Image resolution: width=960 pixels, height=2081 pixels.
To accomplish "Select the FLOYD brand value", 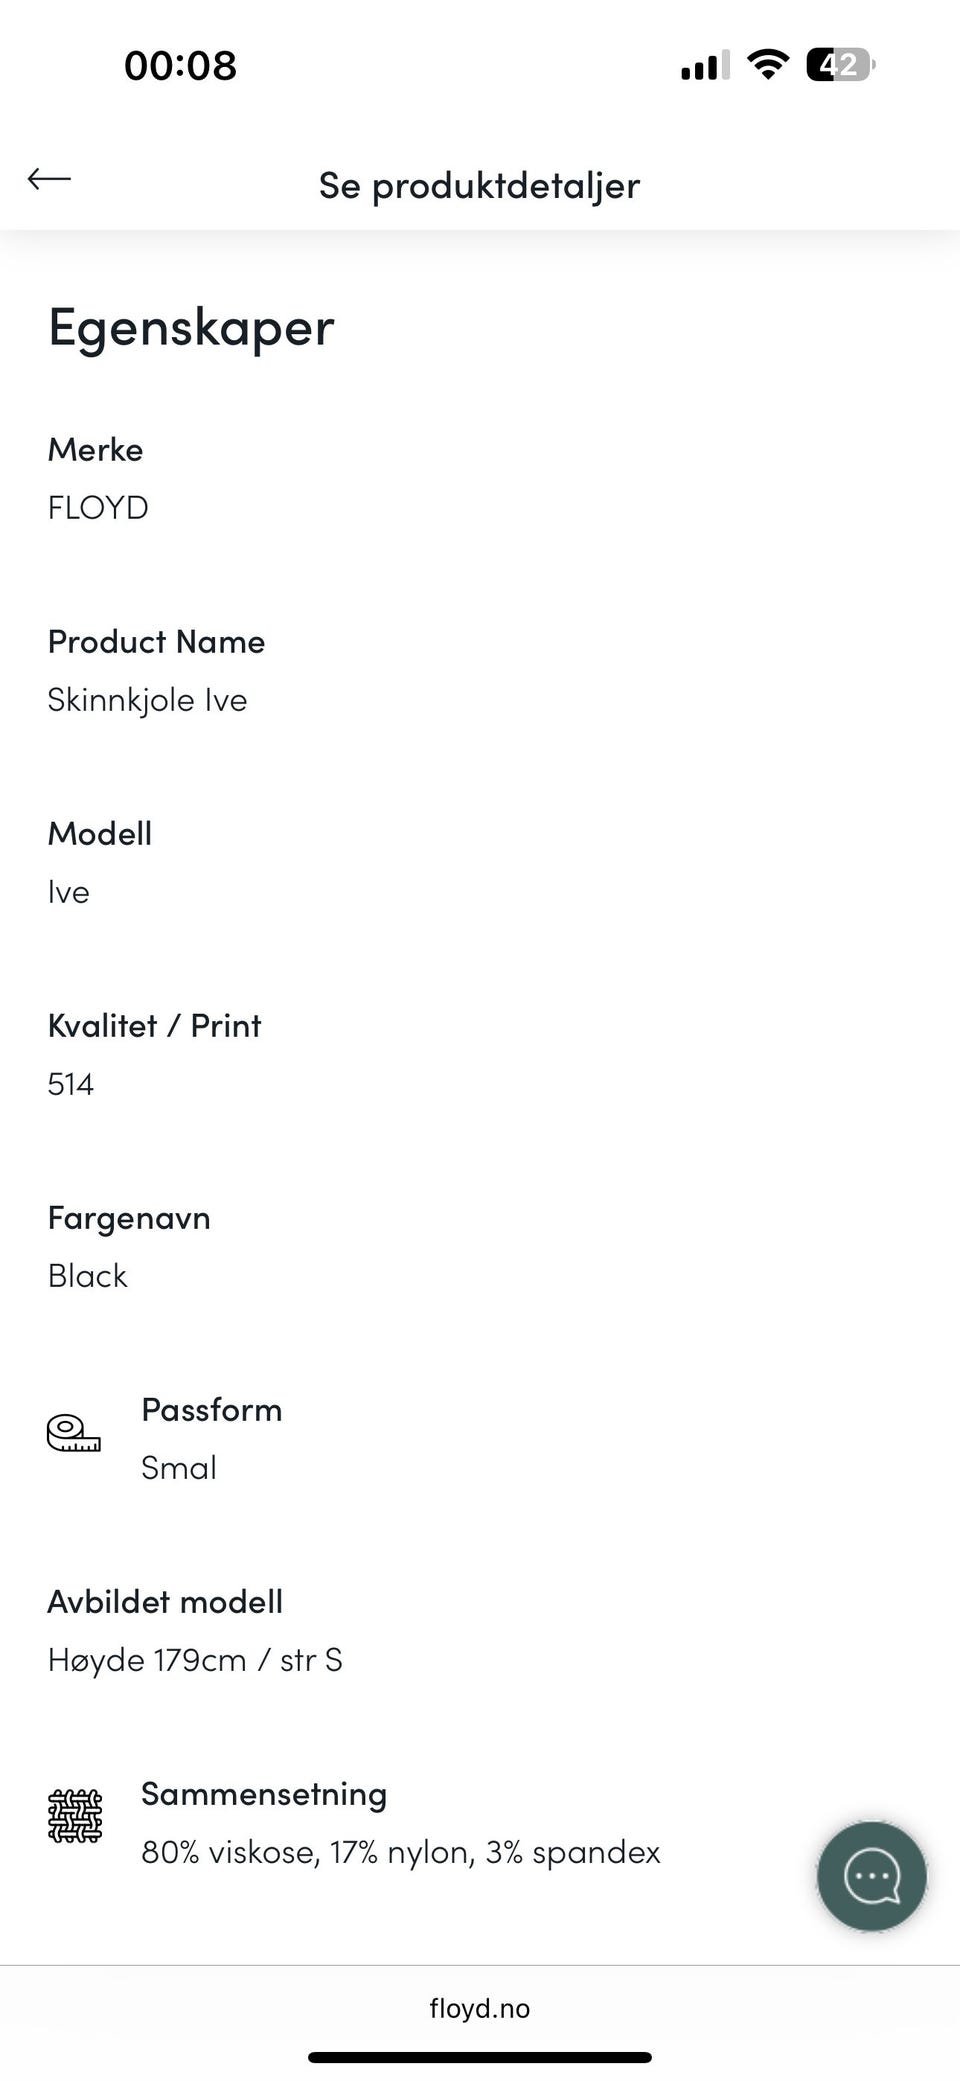I will (x=98, y=508).
